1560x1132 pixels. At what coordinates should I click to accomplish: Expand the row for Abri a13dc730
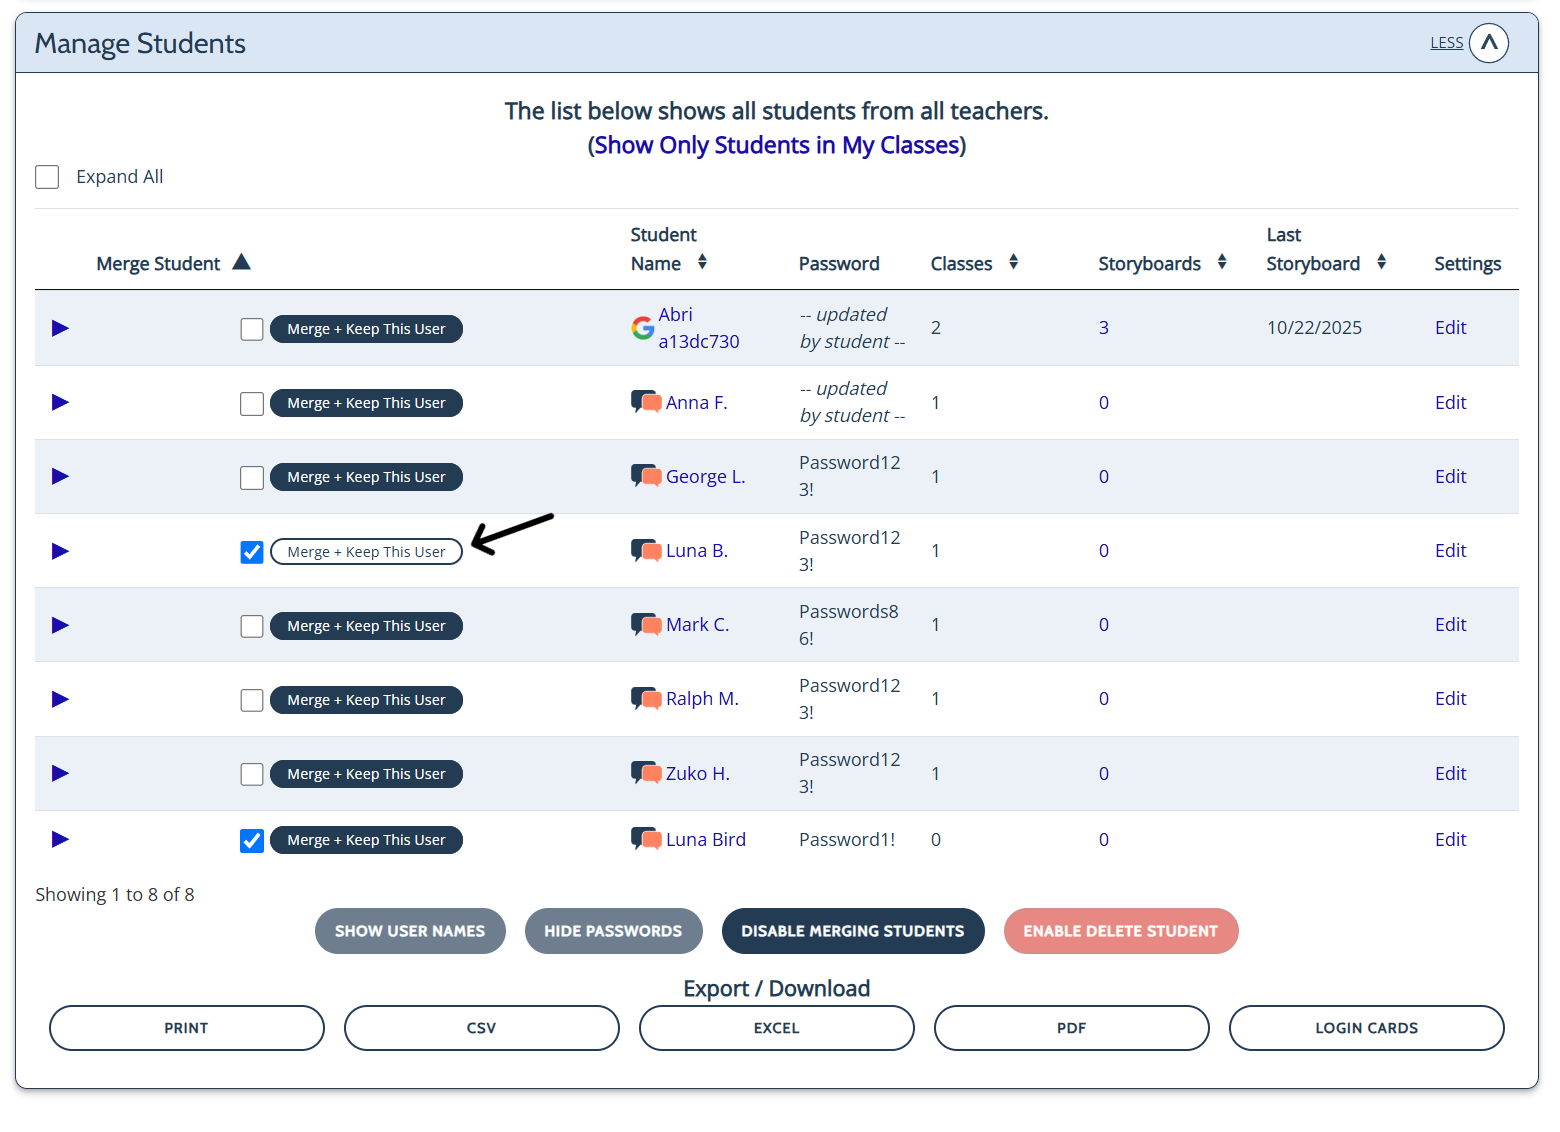click(x=60, y=328)
